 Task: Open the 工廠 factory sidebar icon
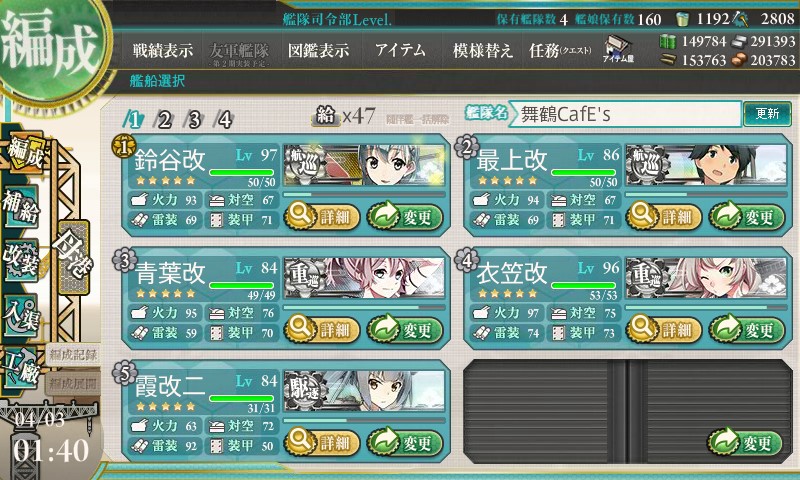tap(21, 368)
